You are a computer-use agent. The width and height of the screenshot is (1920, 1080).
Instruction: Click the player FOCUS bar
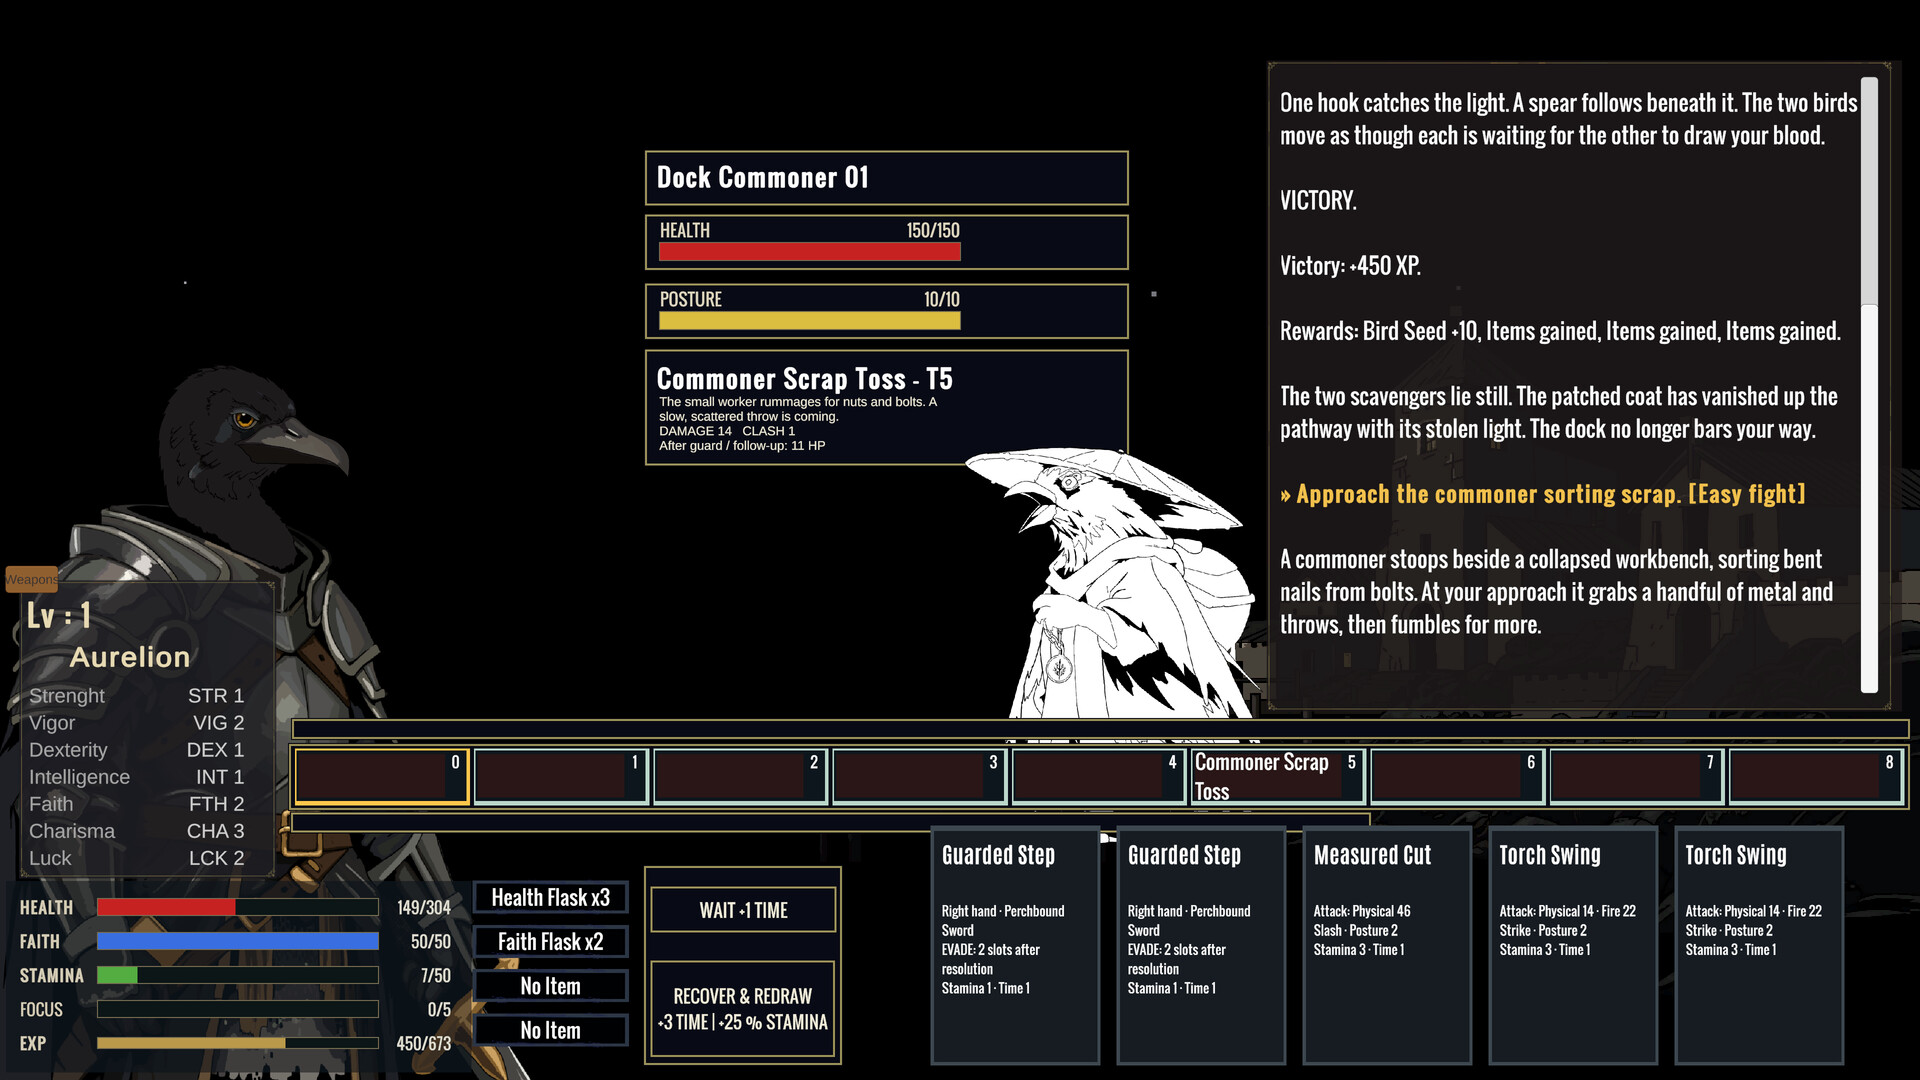click(237, 1009)
